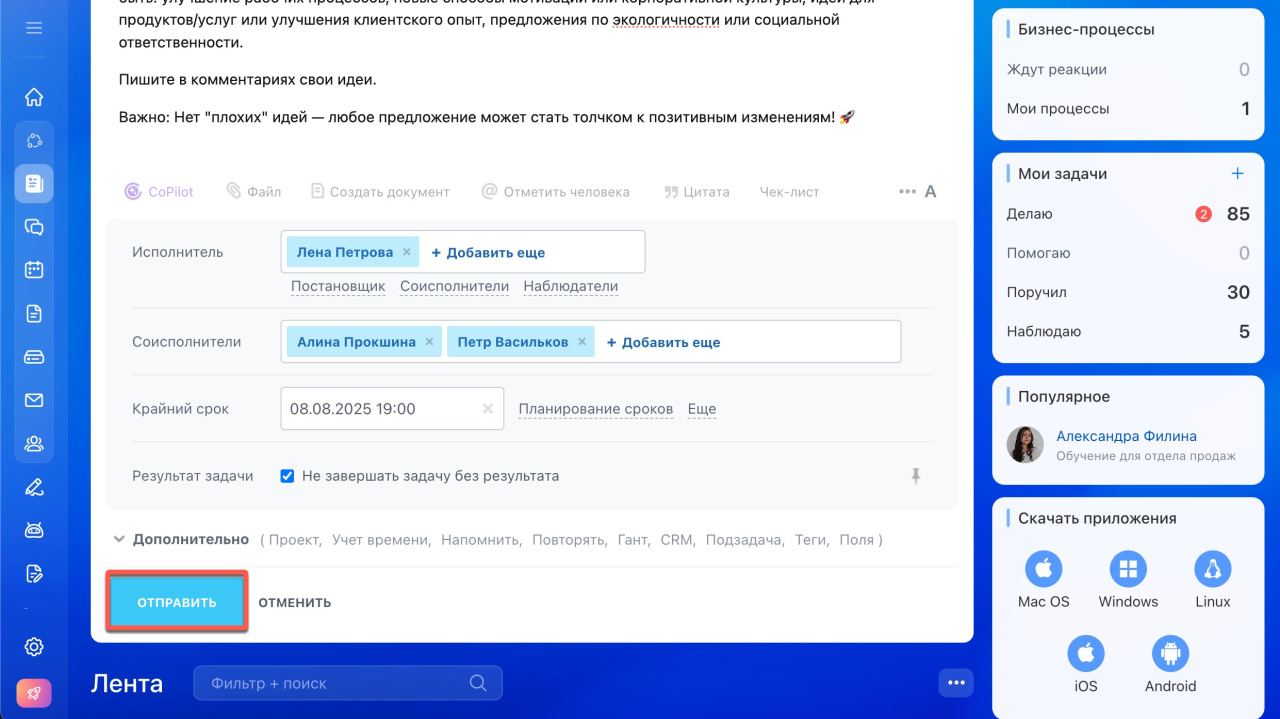This screenshot has height=719, width=1280.
Task: Click Добавить еще in Соисполнители field
Action: click(663, 342)
